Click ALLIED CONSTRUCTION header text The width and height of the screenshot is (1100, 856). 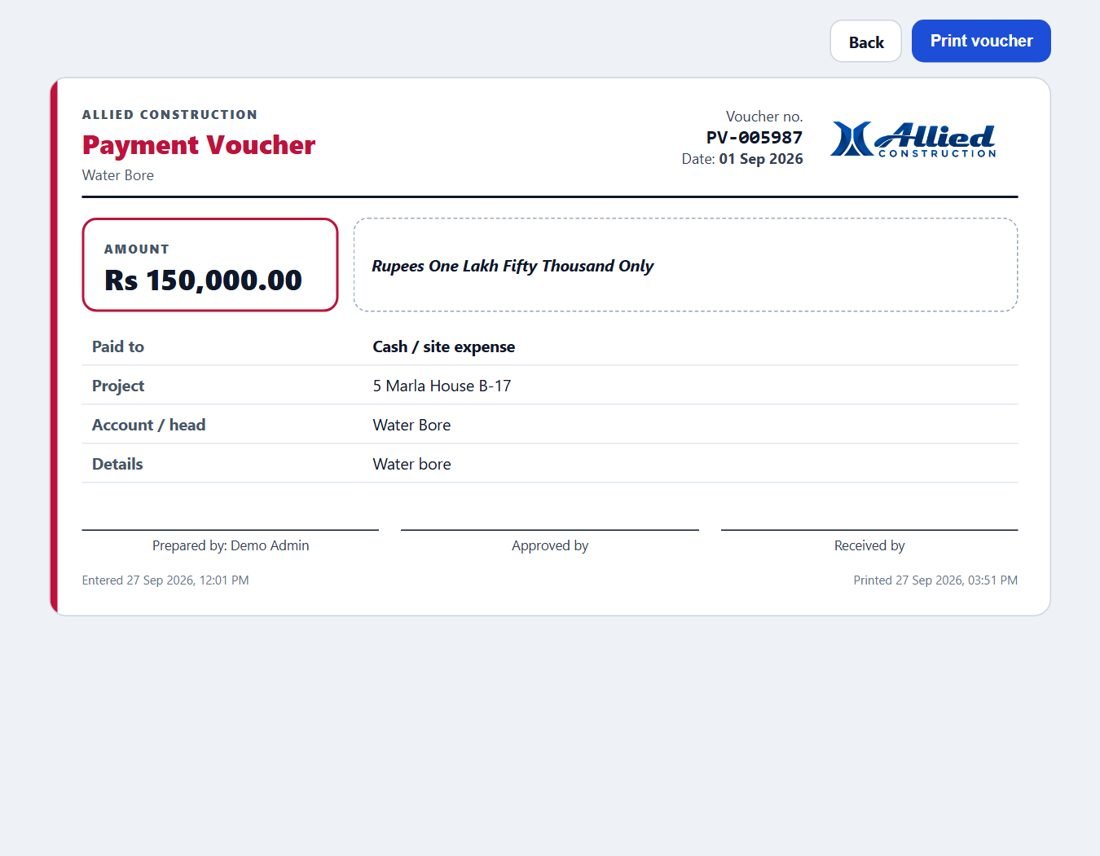coord(170,114)
